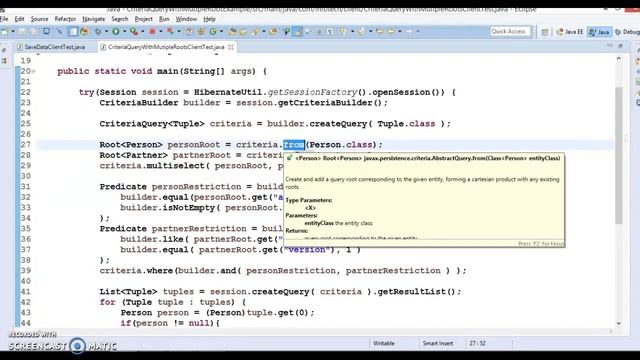640x360 pixels.
Task: Click the Writable status bar field
Action: 384,343
